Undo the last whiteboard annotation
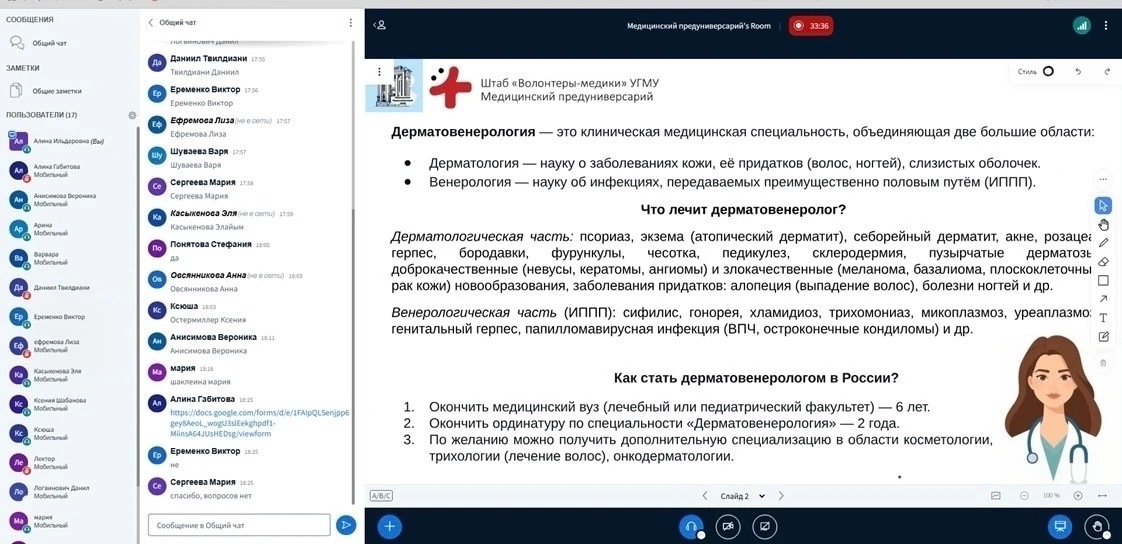 click(1078, 71)
